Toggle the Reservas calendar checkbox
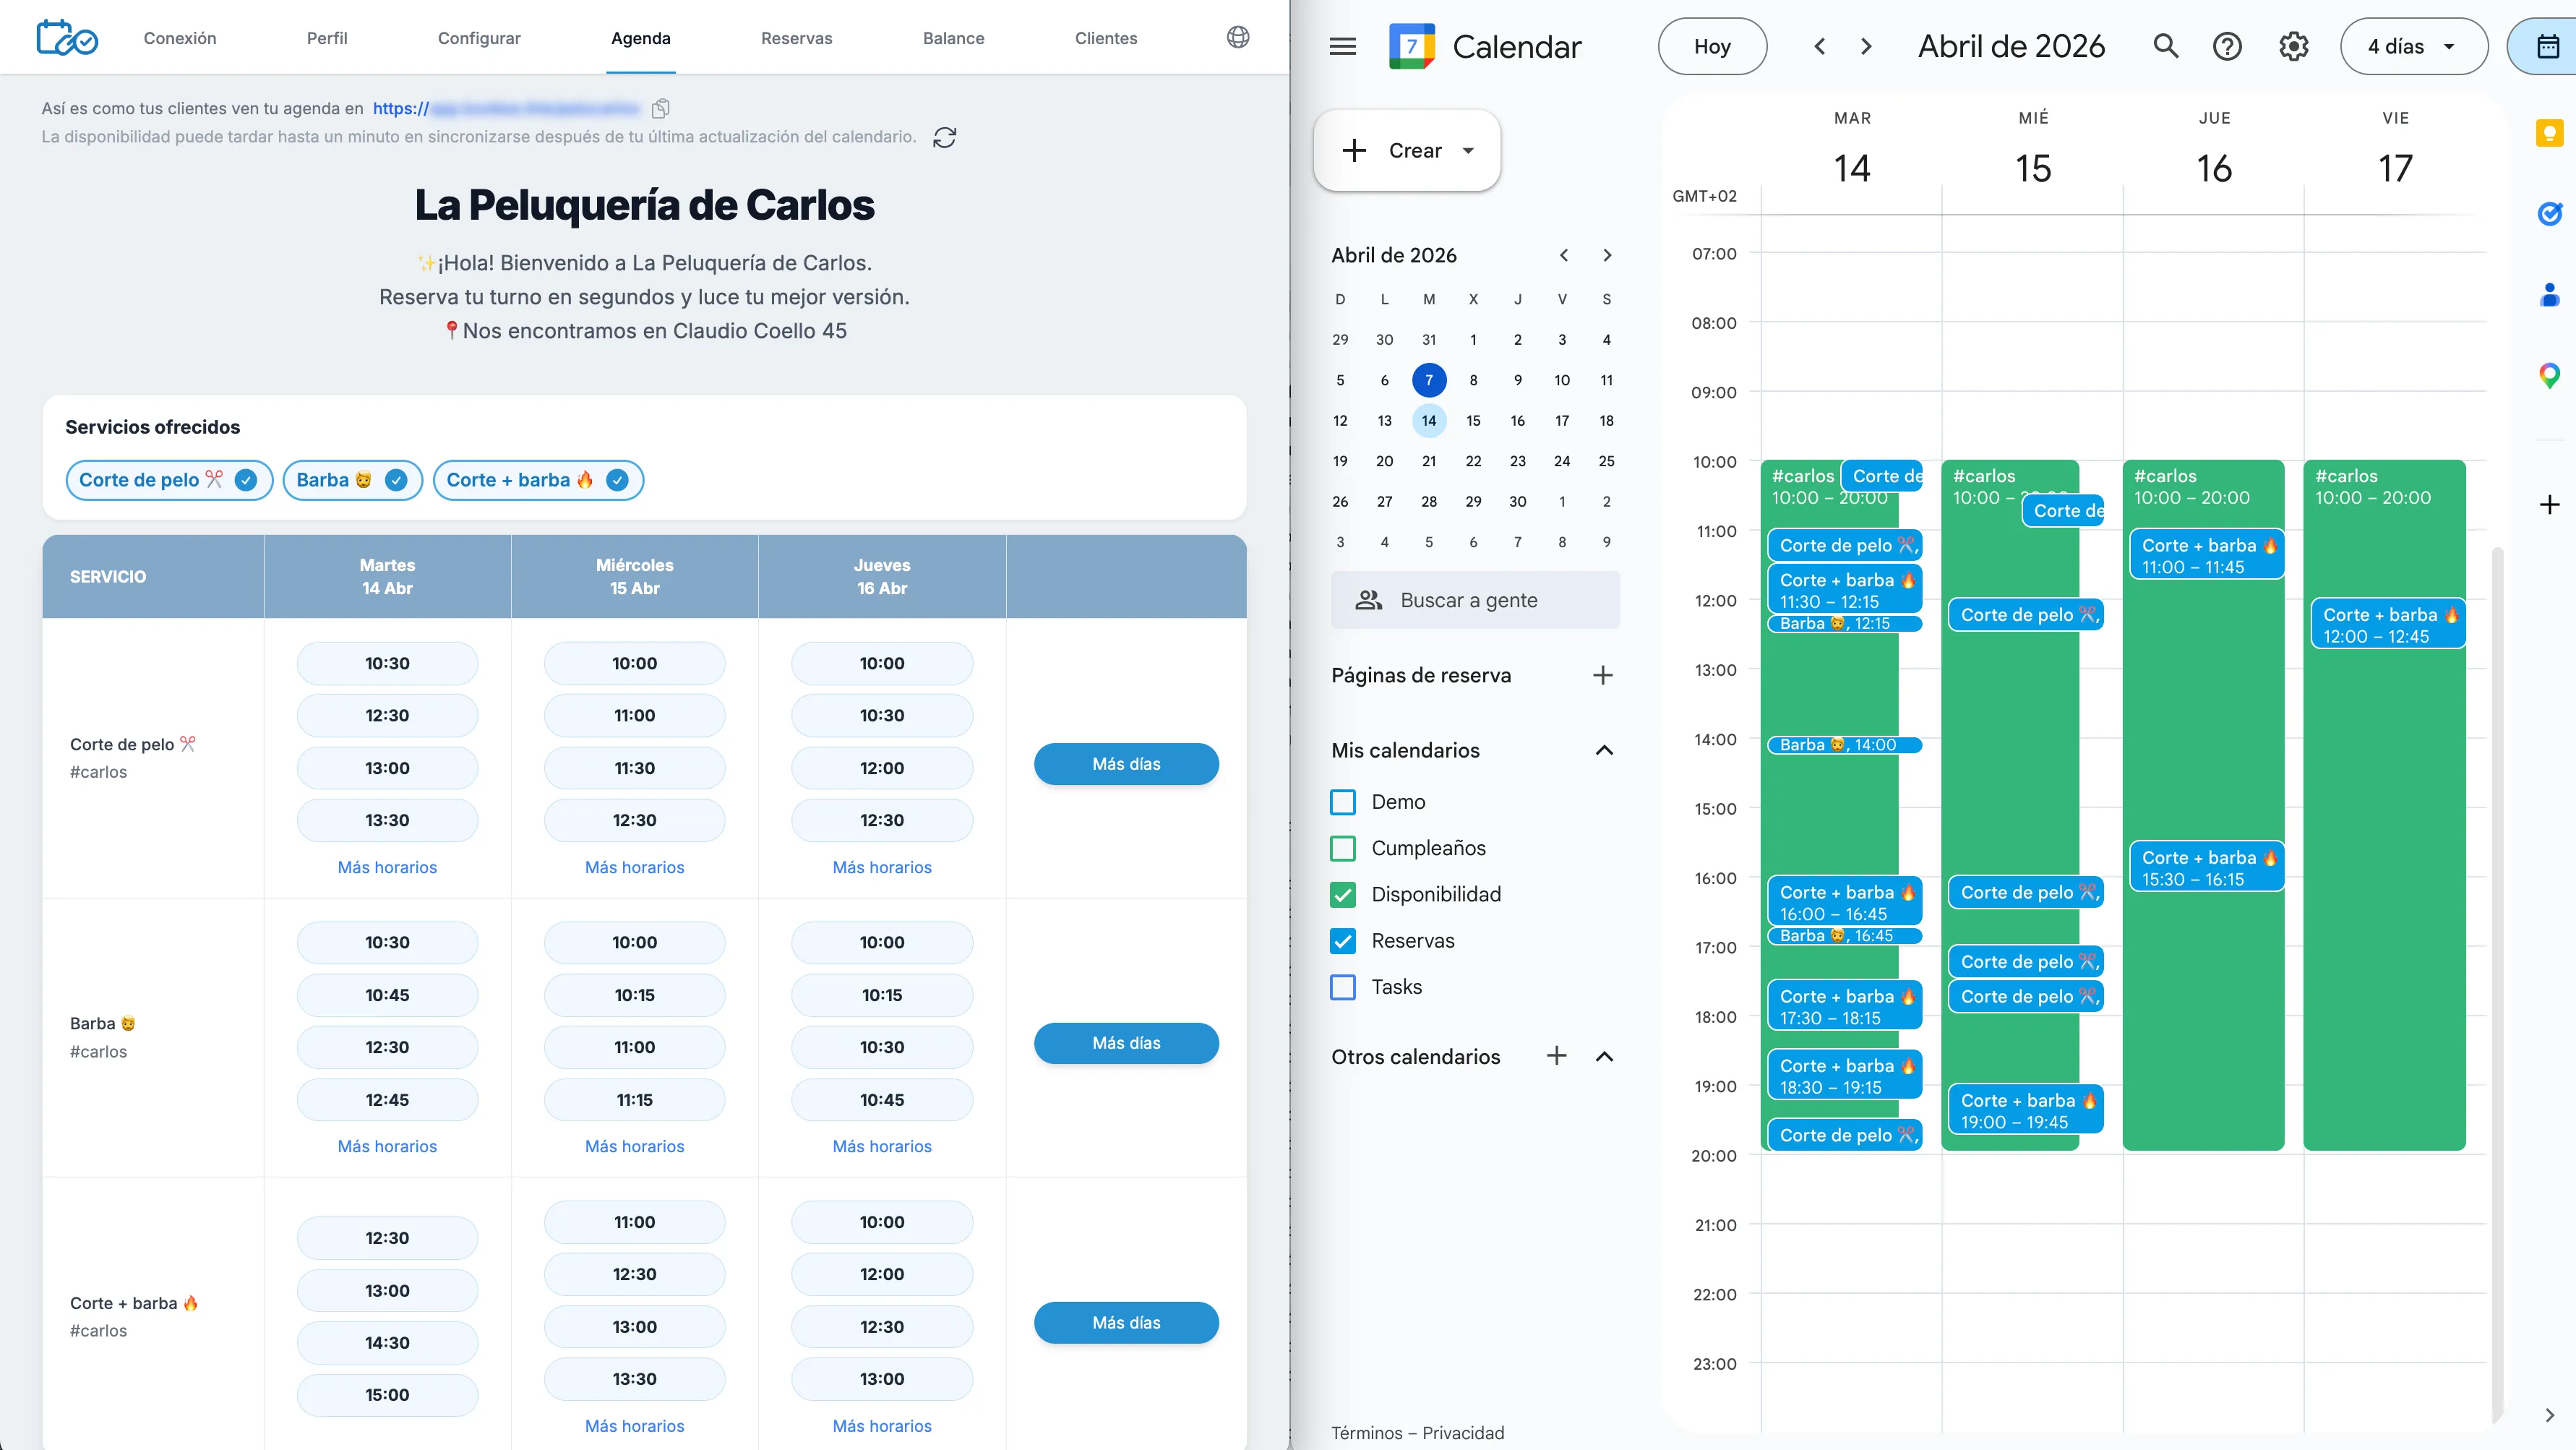This screenshot has height=1450, width=2576. 1343,941
